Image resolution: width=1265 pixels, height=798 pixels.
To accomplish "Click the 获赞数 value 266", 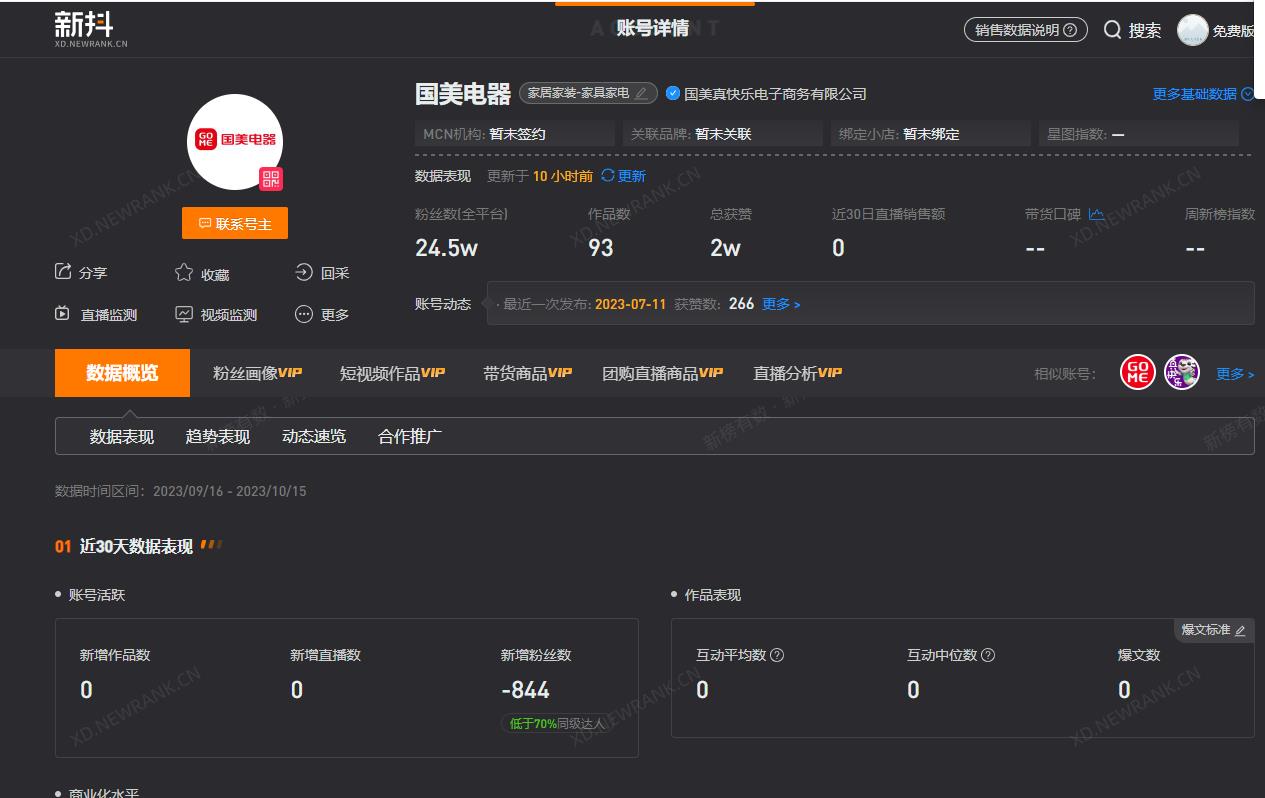I will pos(741,304).
